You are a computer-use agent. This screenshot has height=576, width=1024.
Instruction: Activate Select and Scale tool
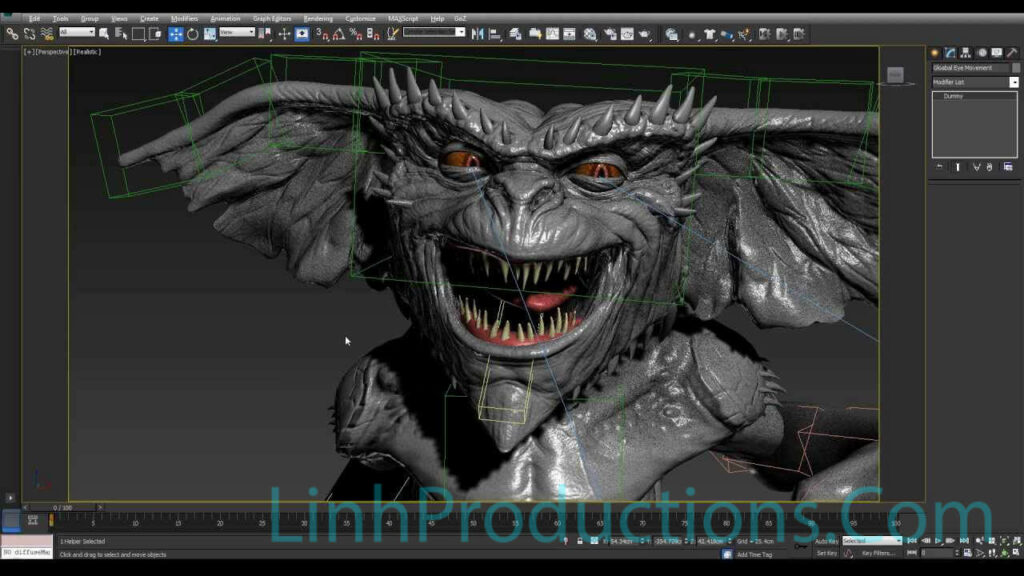tap(210, 34)
